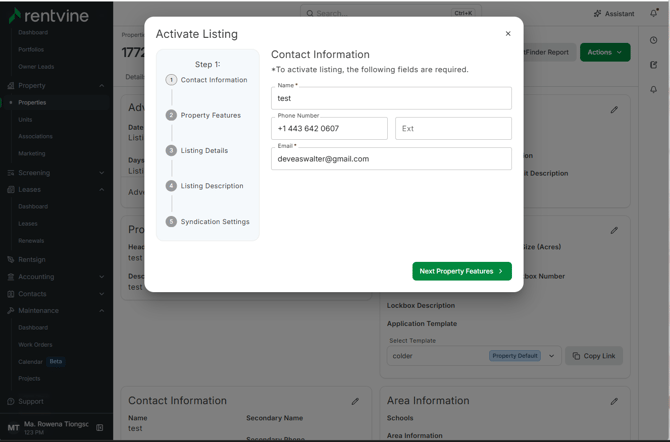This screenshot has height=442, width=670.
Task: Open notifications bell in top bar
Action: click(654, 13)
